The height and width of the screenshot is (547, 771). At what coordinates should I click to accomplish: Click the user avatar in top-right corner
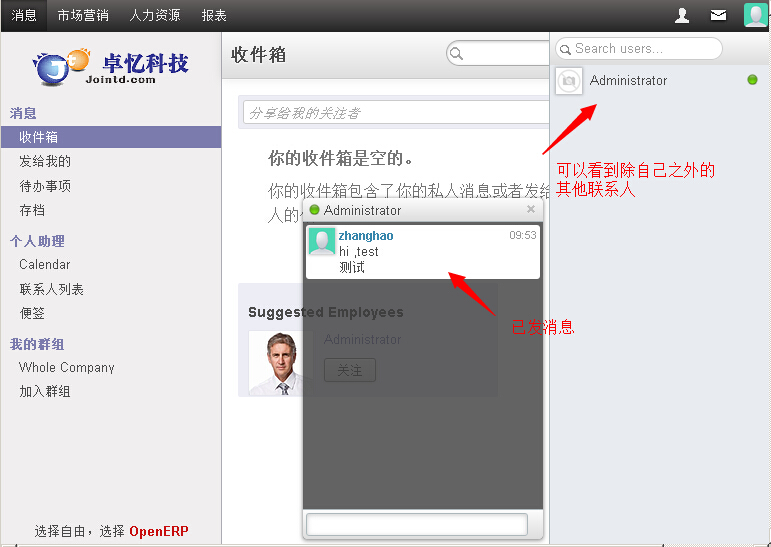click(755, 15)
